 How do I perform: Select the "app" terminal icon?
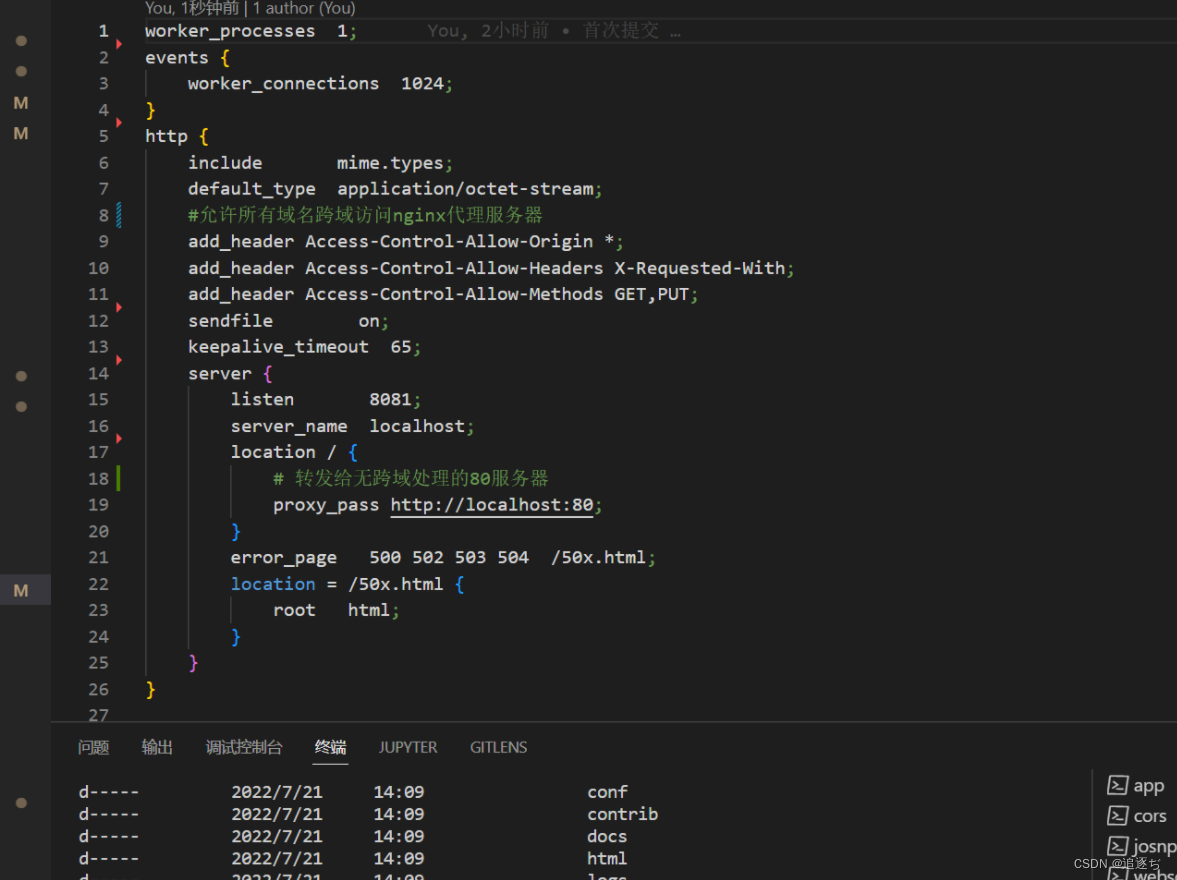point(1118,786)
